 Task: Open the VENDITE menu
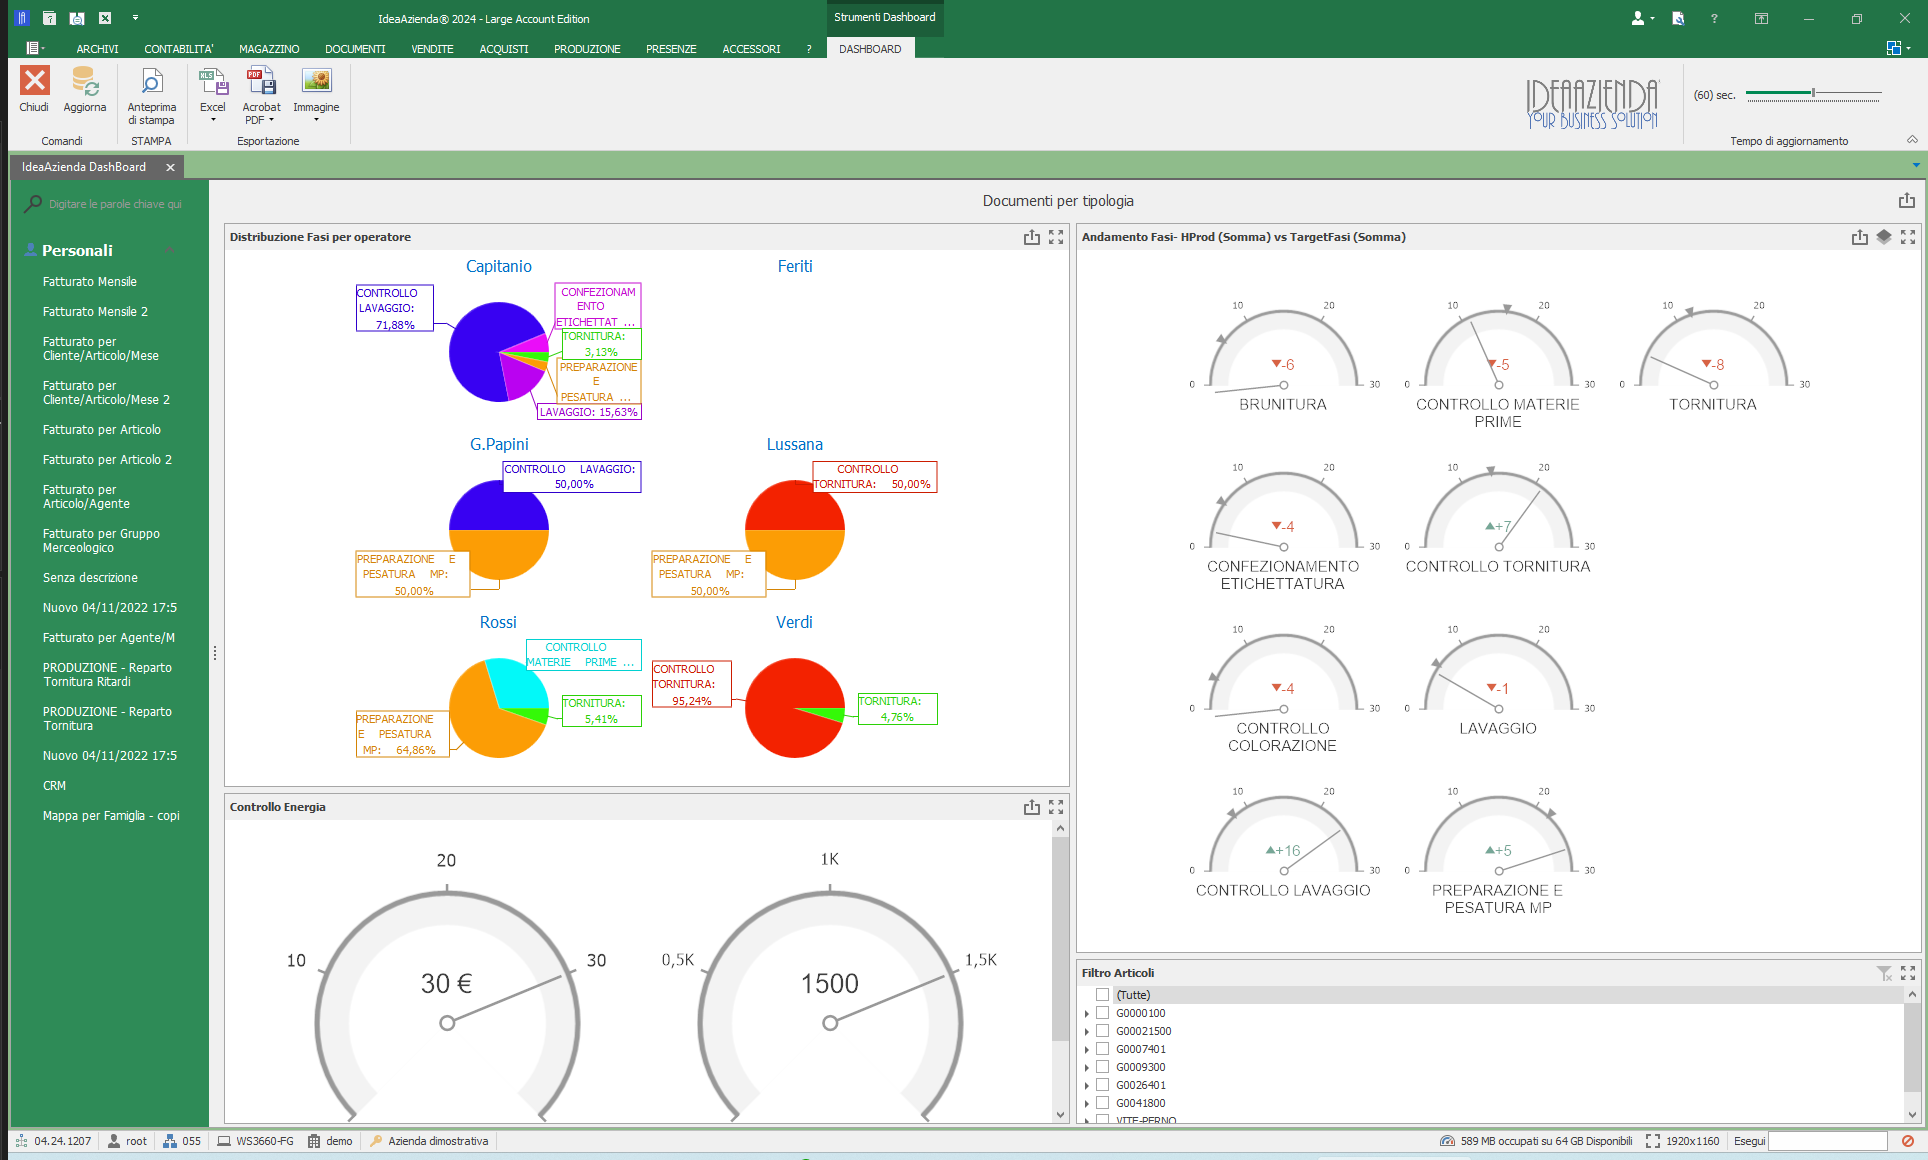click(432, 49)
